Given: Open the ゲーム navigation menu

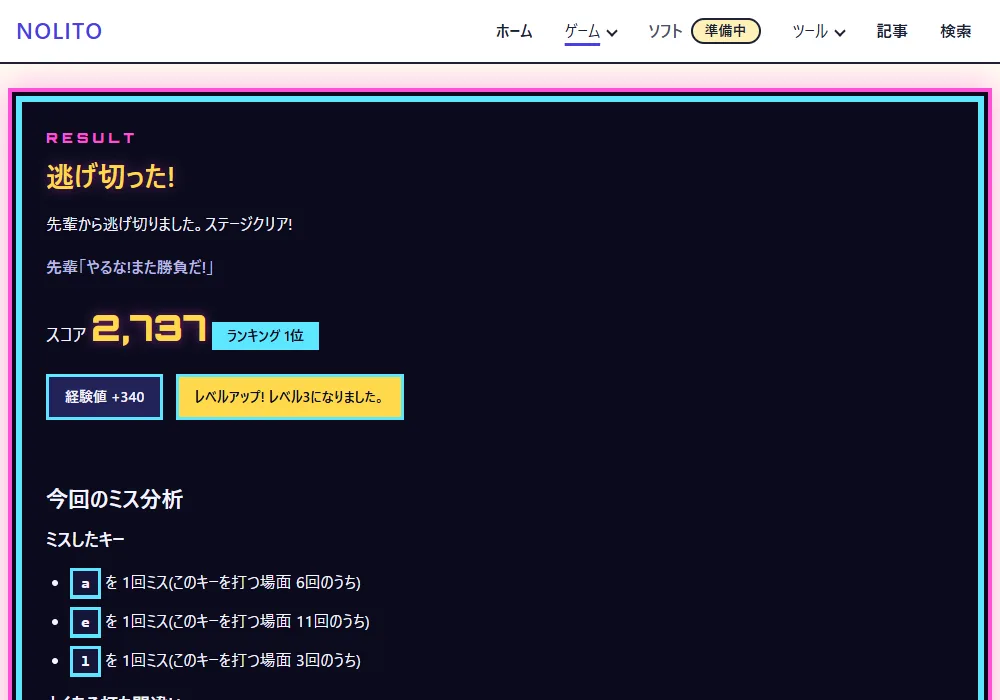Looking at the screenshot, I should pyautogui.click(x=582, y=31).
